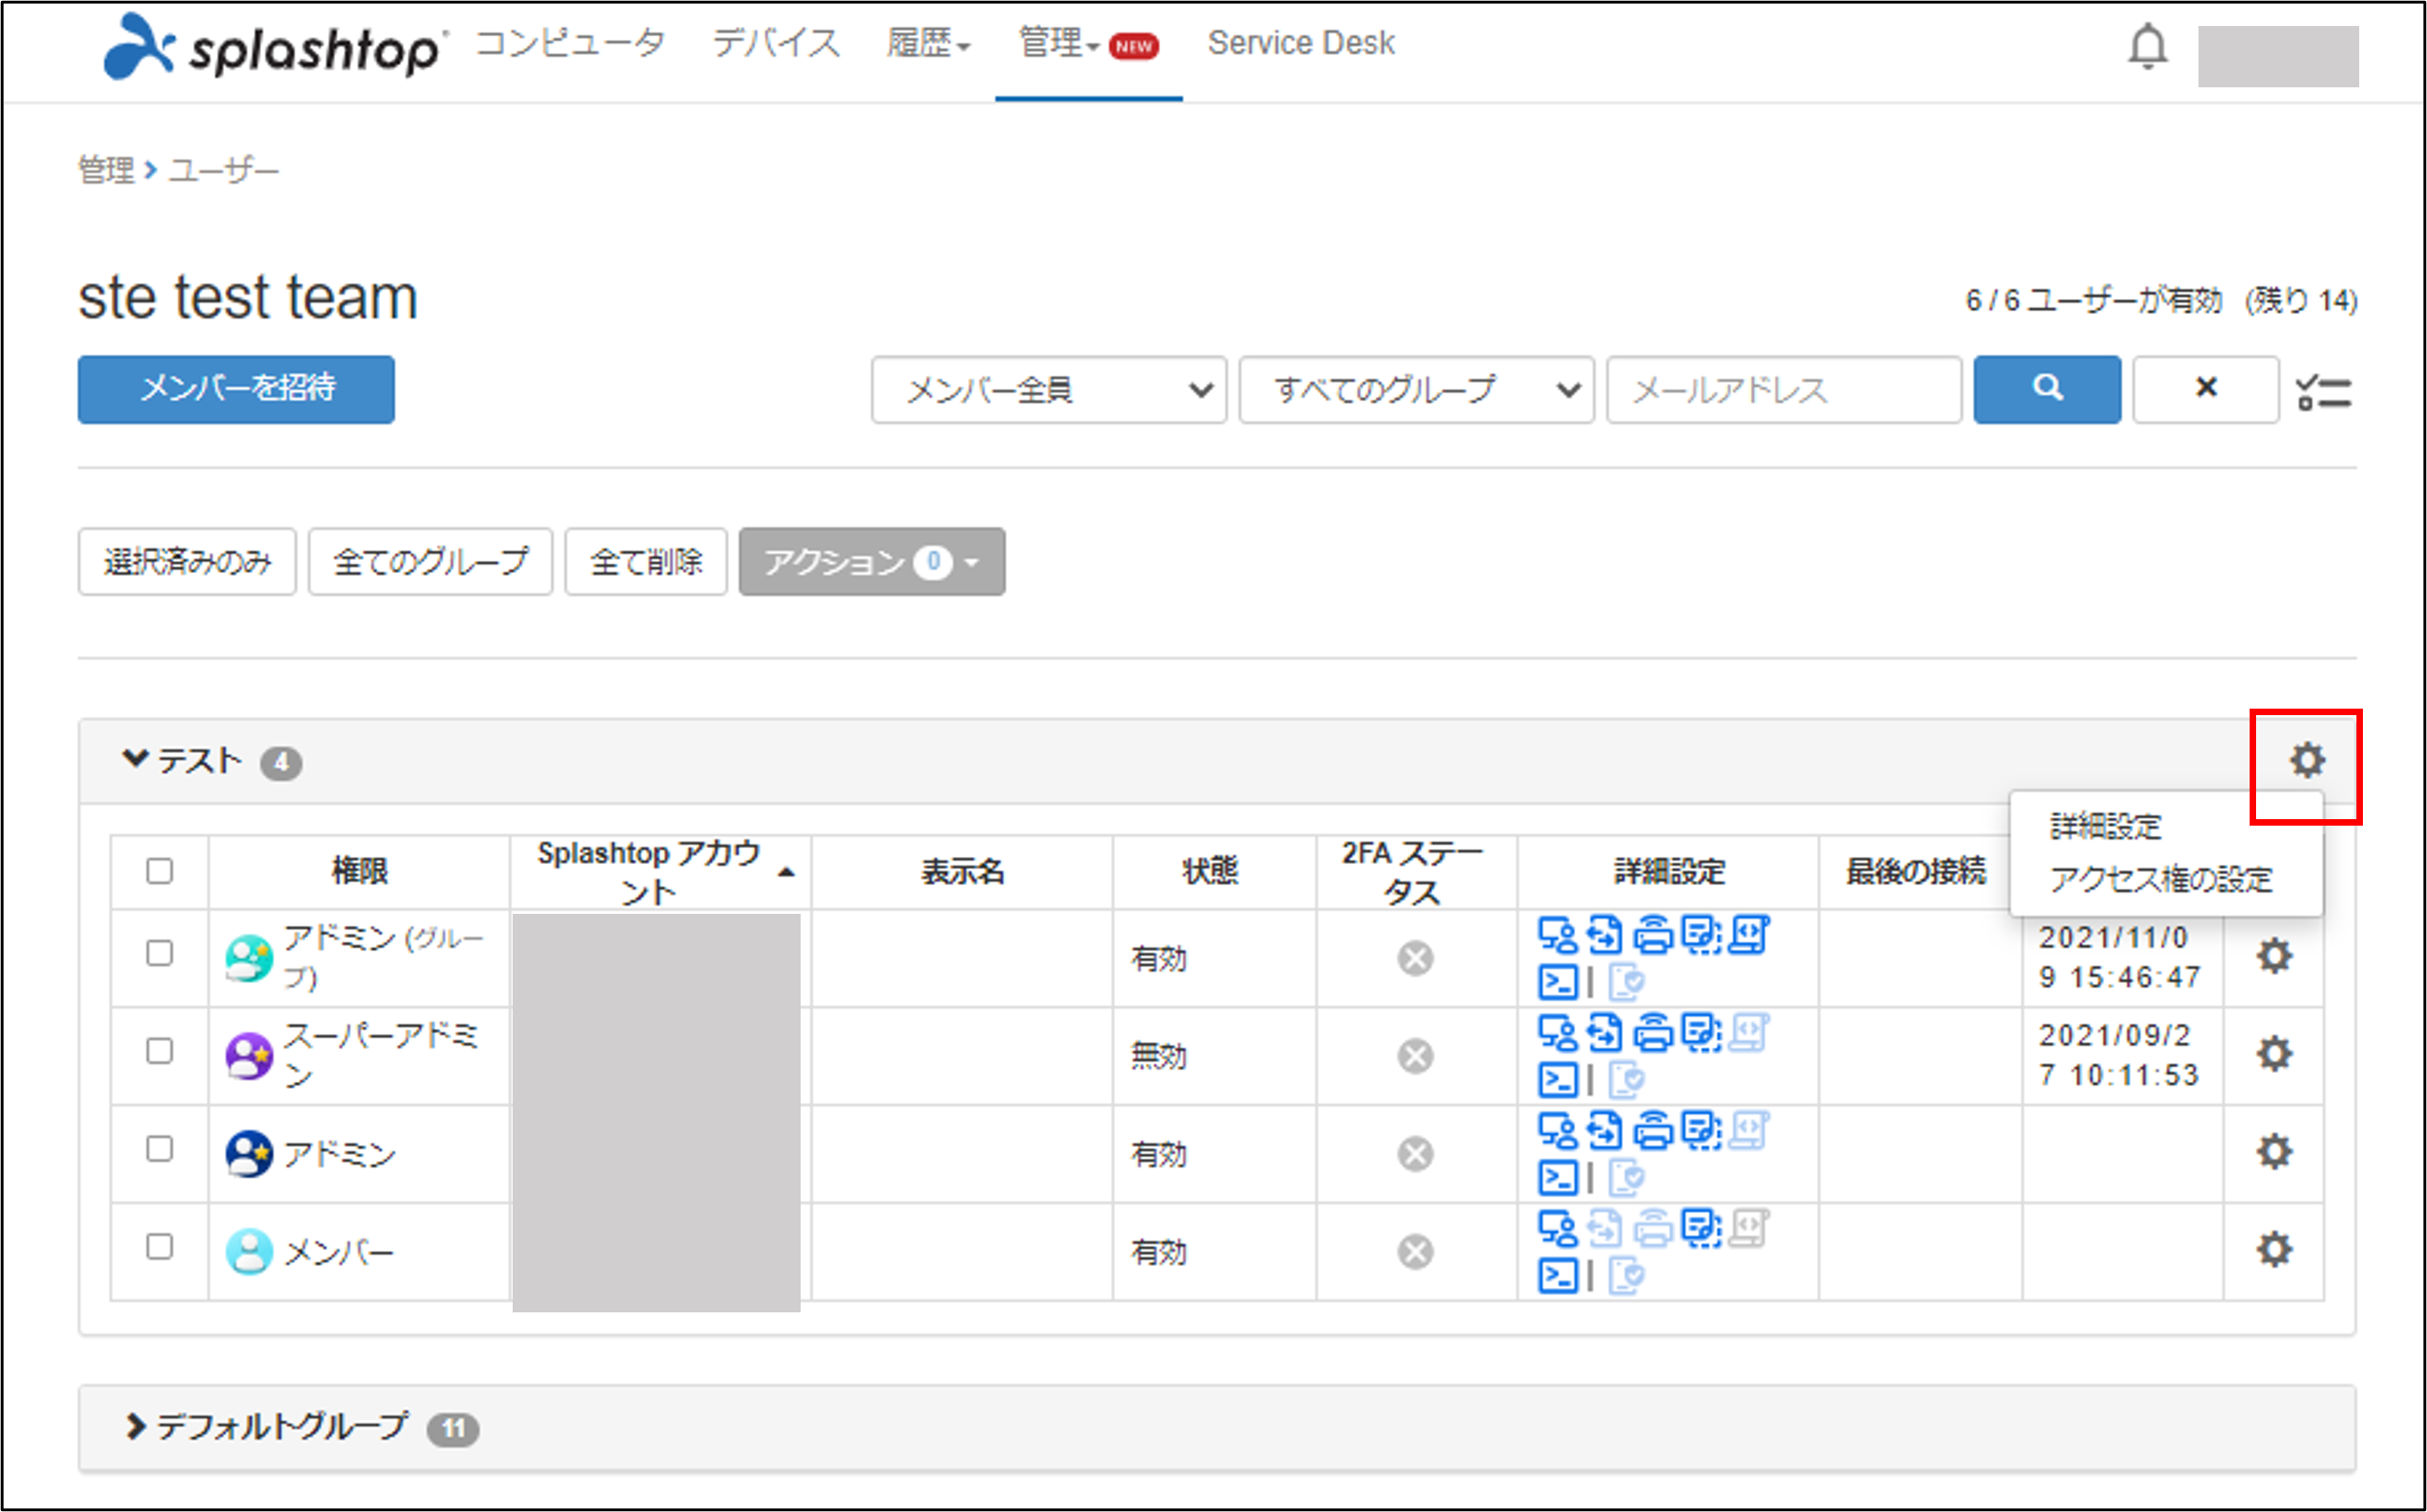This screenshot has height=1512, width=2427.
Task: Click the blue search magnifier button
Action: pos(2046,389)
